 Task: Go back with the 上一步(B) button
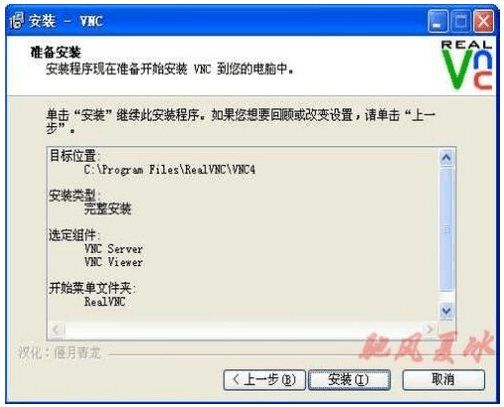(x=264, y=379)
